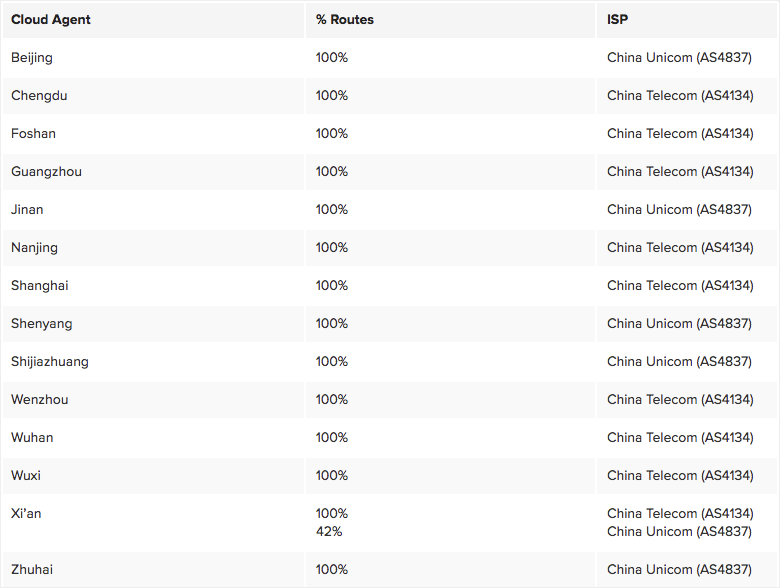The height and width of the screenshot is (588, 780).
Task: Select the Zhuhai cloud agent cell
Action: (32, 570)
